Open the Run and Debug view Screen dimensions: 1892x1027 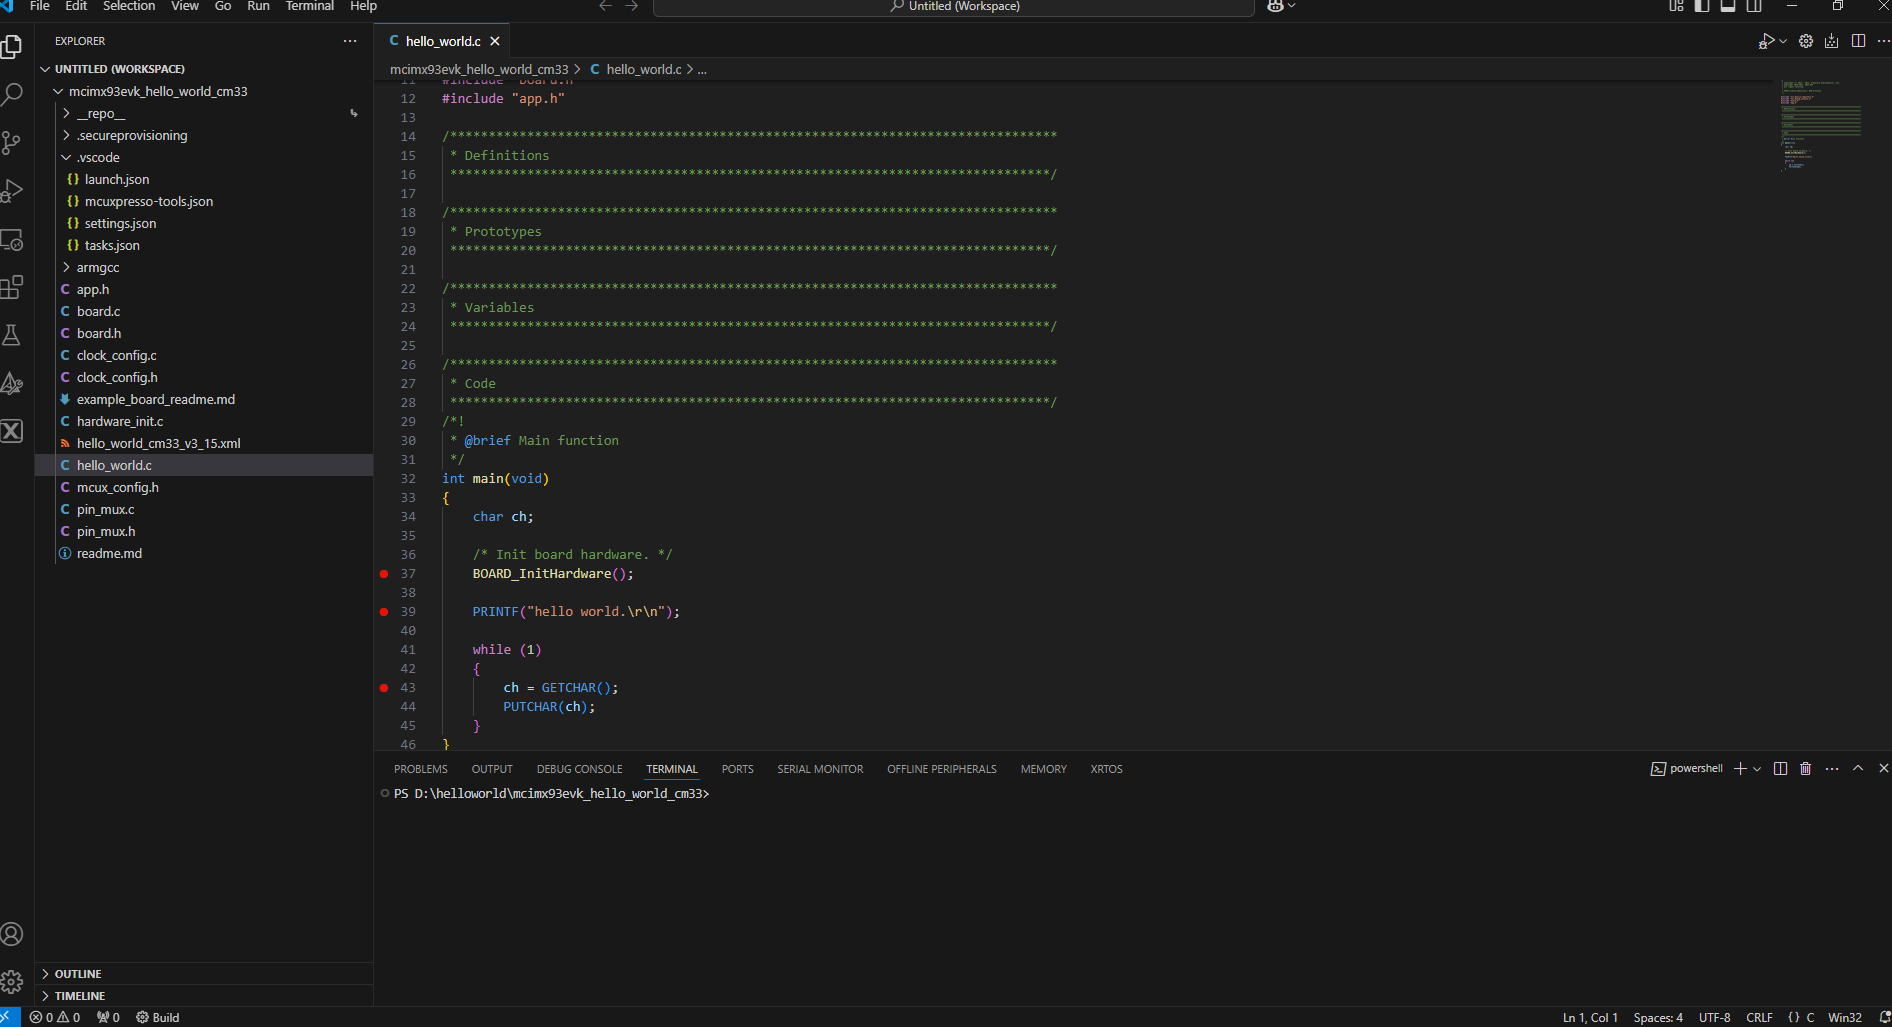click(12, 191)
